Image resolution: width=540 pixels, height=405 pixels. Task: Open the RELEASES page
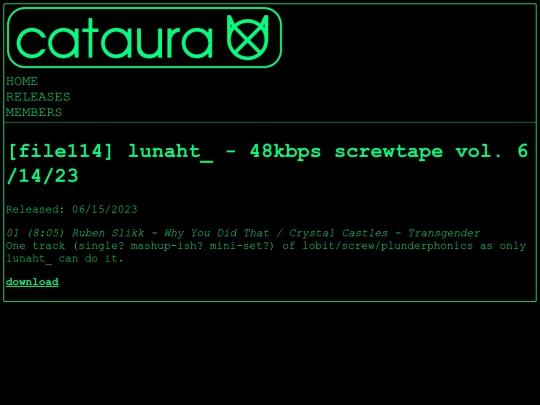(x=38, y=97)
